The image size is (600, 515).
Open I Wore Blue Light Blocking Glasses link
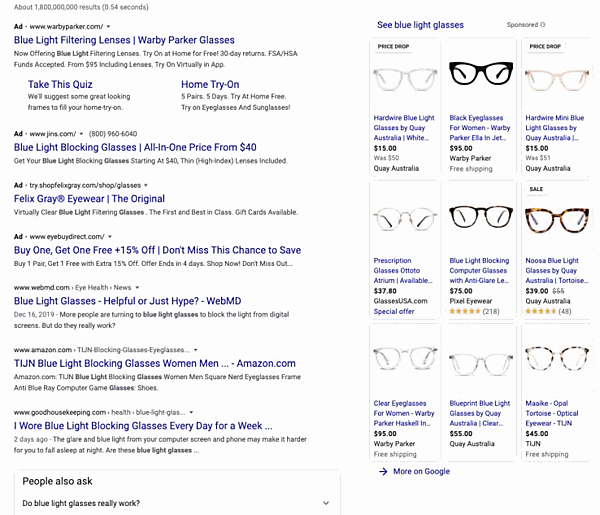(x=143, y=426)
